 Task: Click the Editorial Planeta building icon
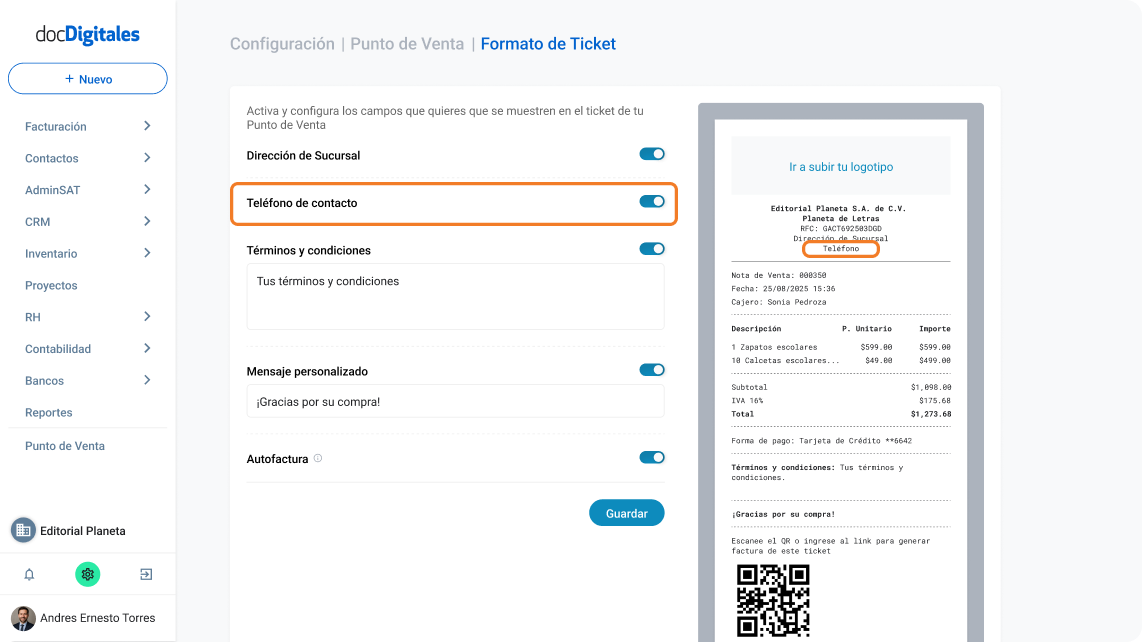23,531
